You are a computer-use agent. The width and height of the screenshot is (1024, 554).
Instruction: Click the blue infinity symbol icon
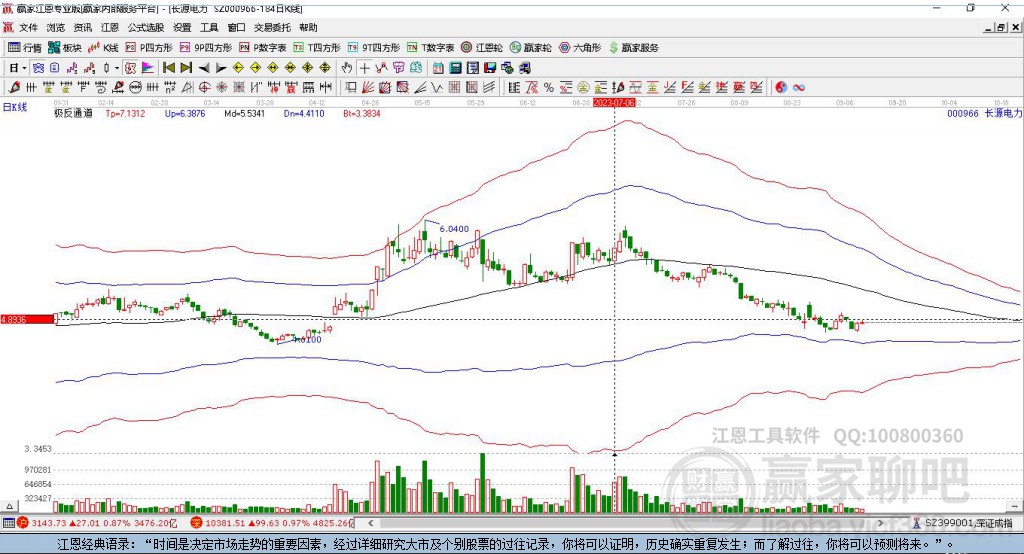798,88
